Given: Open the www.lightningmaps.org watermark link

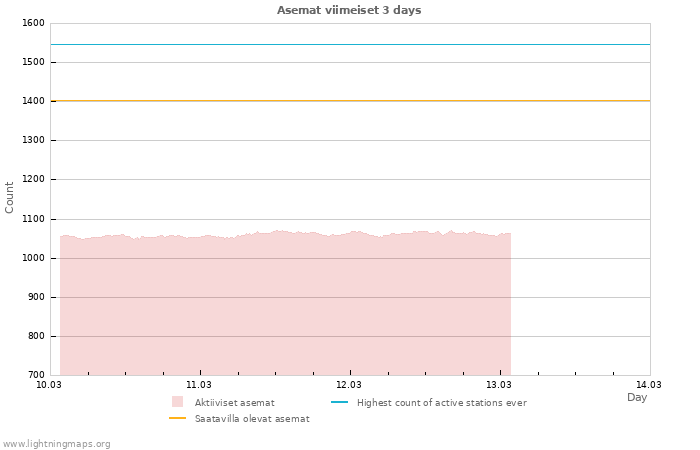Looking at the screenshot, I should pos(57,443).
